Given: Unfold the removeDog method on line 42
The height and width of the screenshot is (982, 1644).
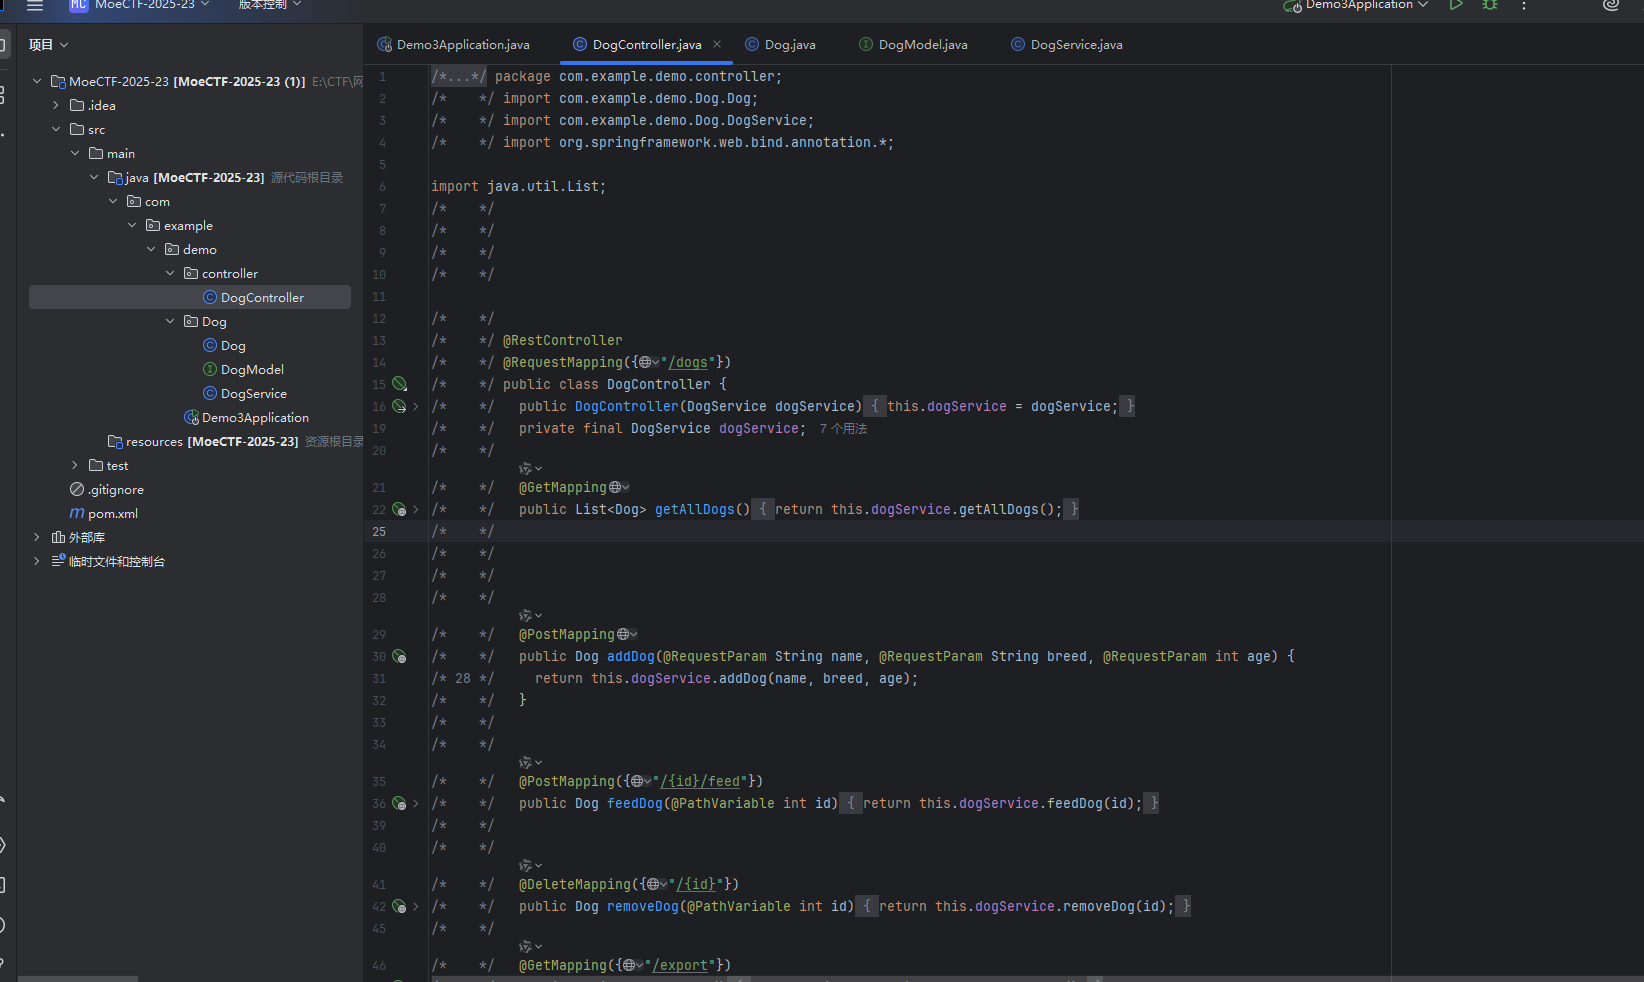Looking at the screenshot, I should click(x=416, y=906).
